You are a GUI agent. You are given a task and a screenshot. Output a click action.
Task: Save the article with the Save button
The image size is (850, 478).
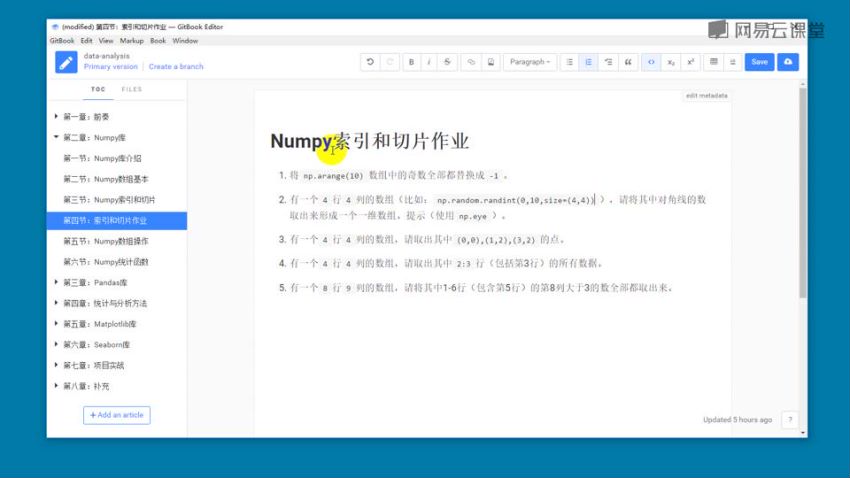759,62
